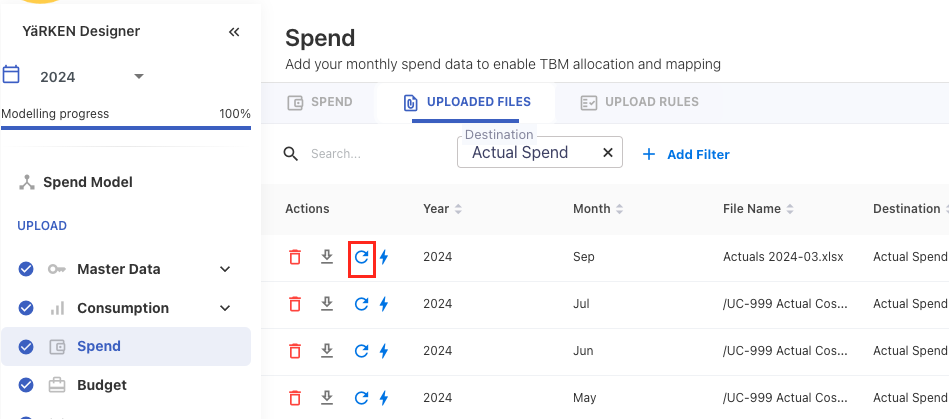Collapse the sidebar with double chevron
949x419 pixels.
click(234, 32)
